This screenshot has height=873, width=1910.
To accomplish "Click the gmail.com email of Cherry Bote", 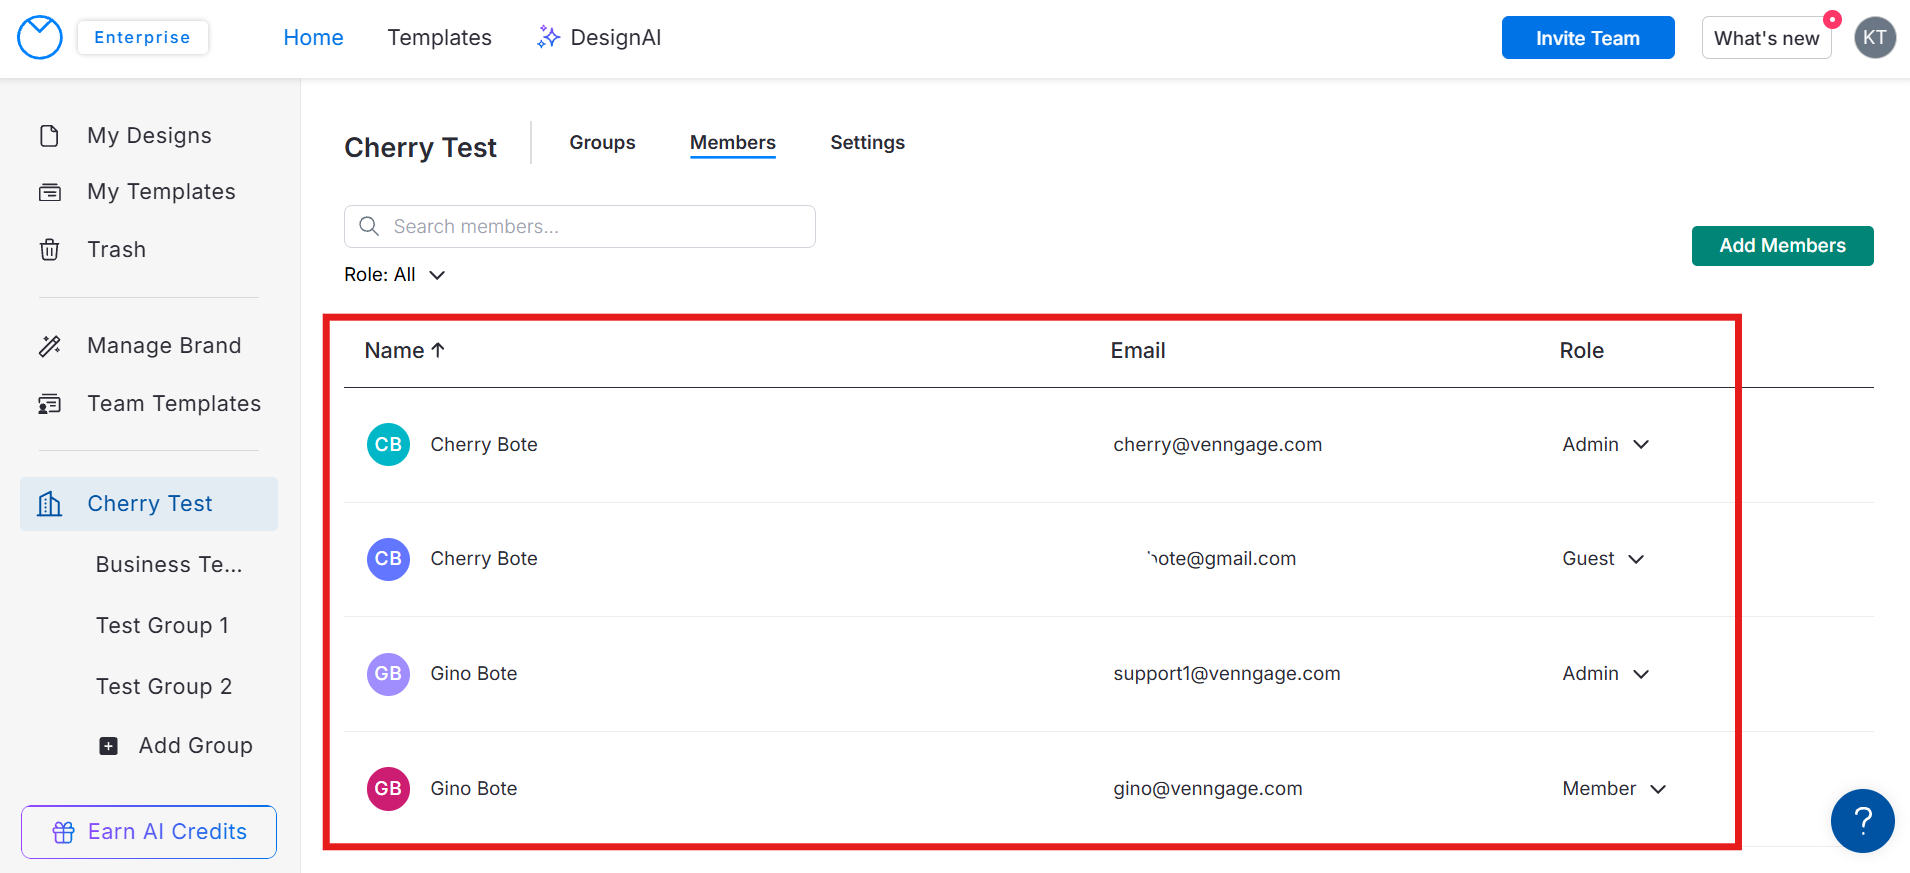I will [x=1221, y=558].
